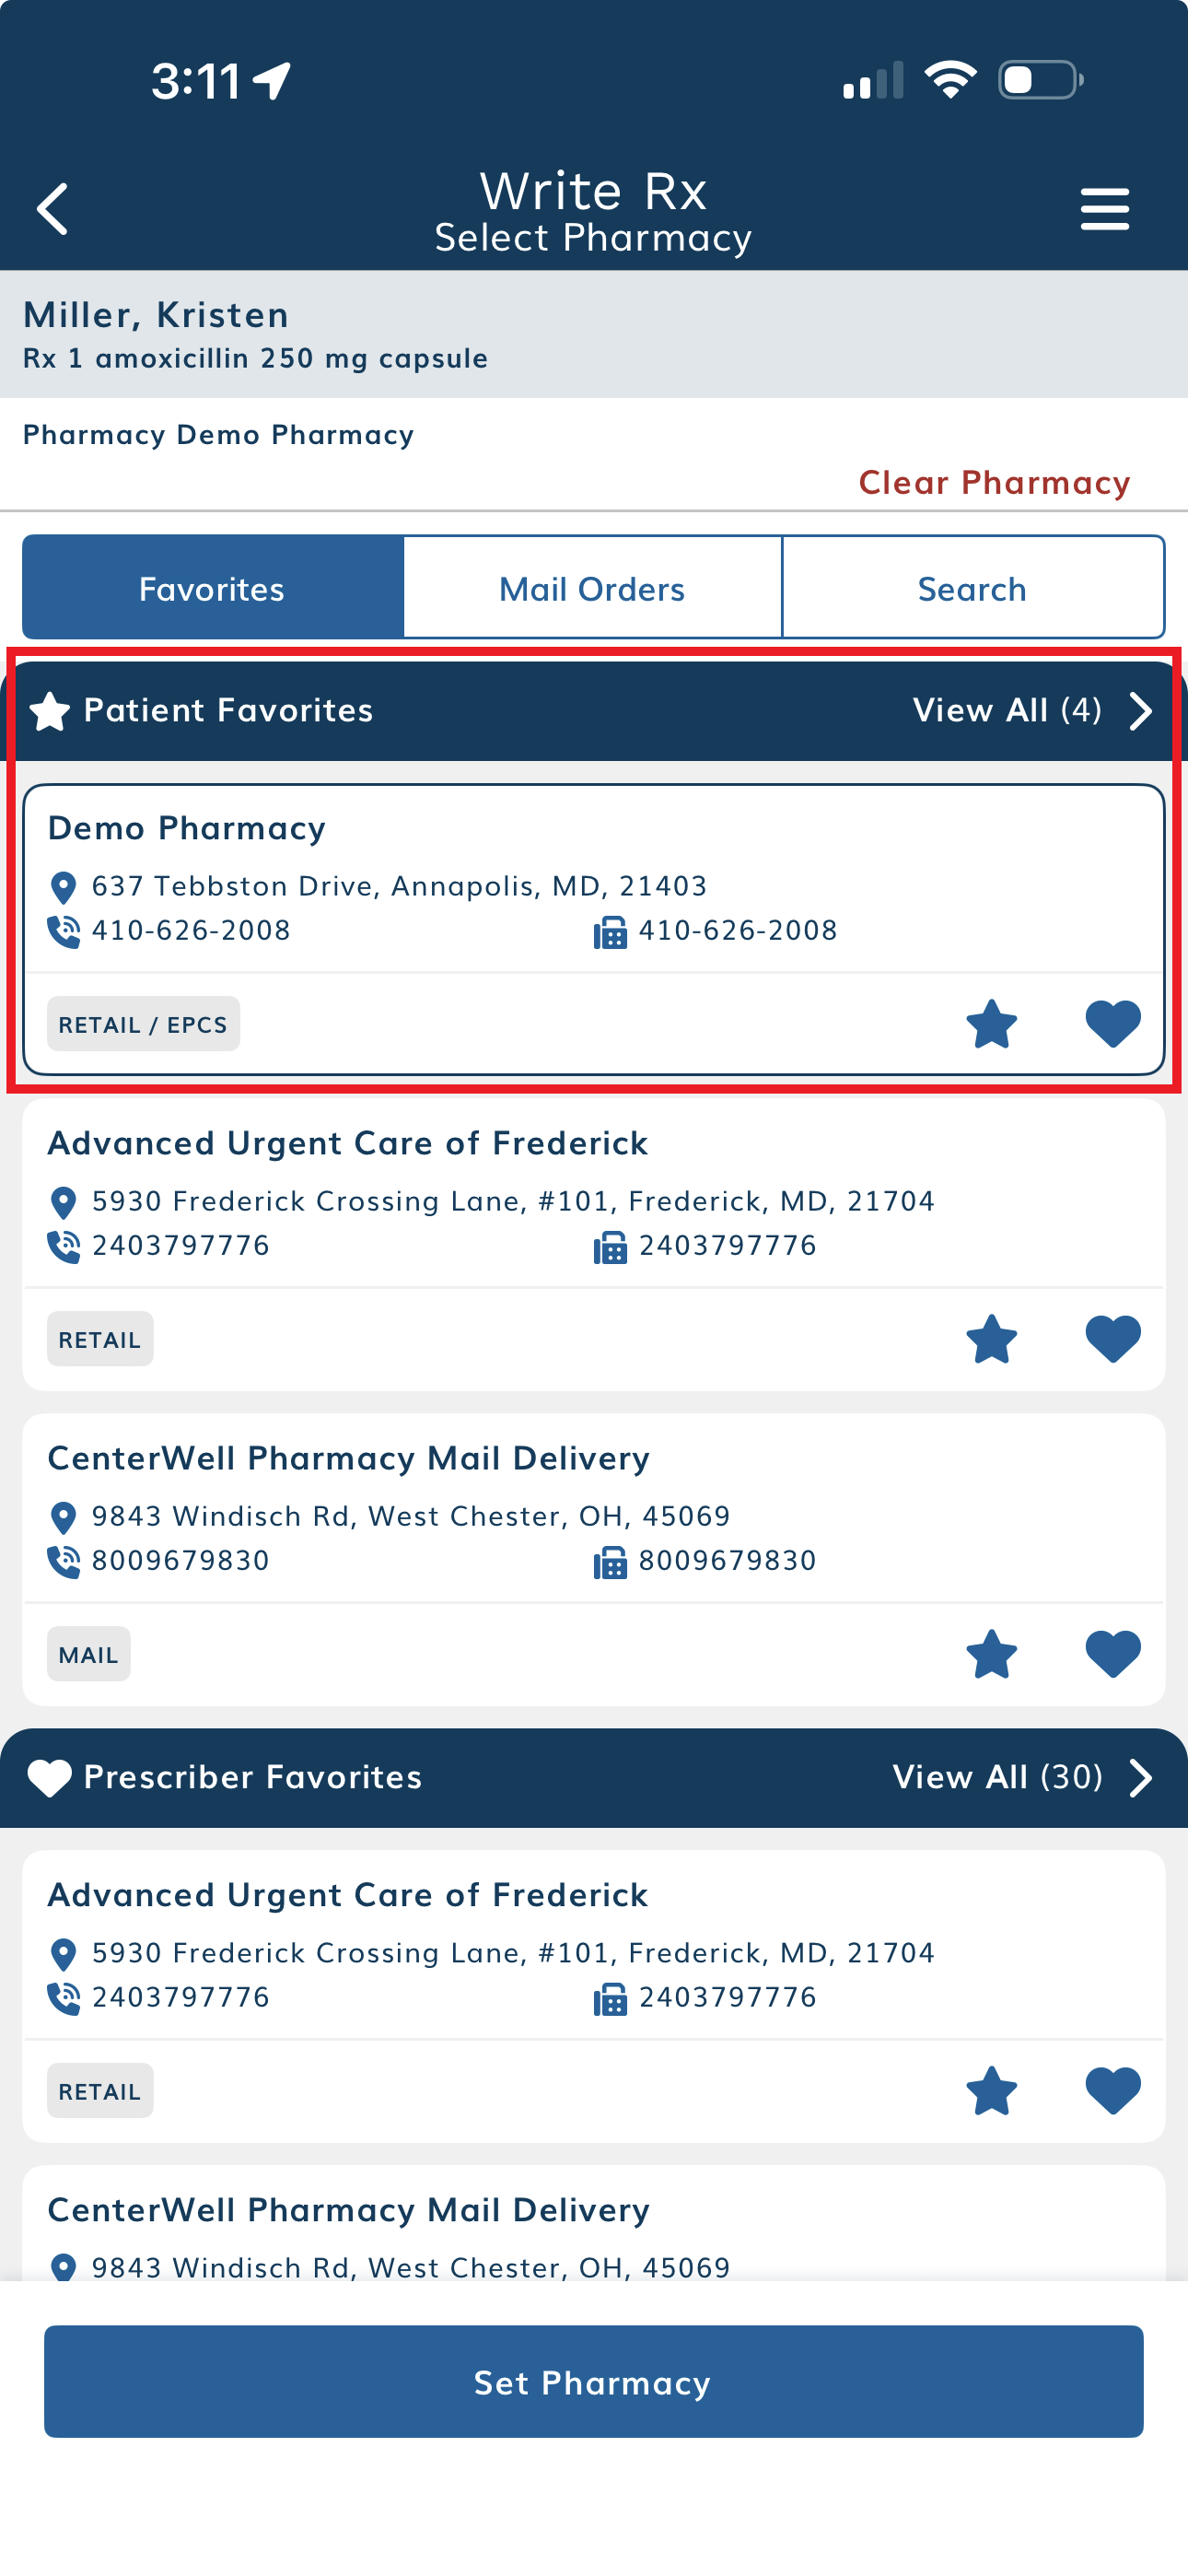Screen dimensions: 1188x2576
Task: Tap the back arrow in the header
Action: pyautogui.click(x=53, y=209)
